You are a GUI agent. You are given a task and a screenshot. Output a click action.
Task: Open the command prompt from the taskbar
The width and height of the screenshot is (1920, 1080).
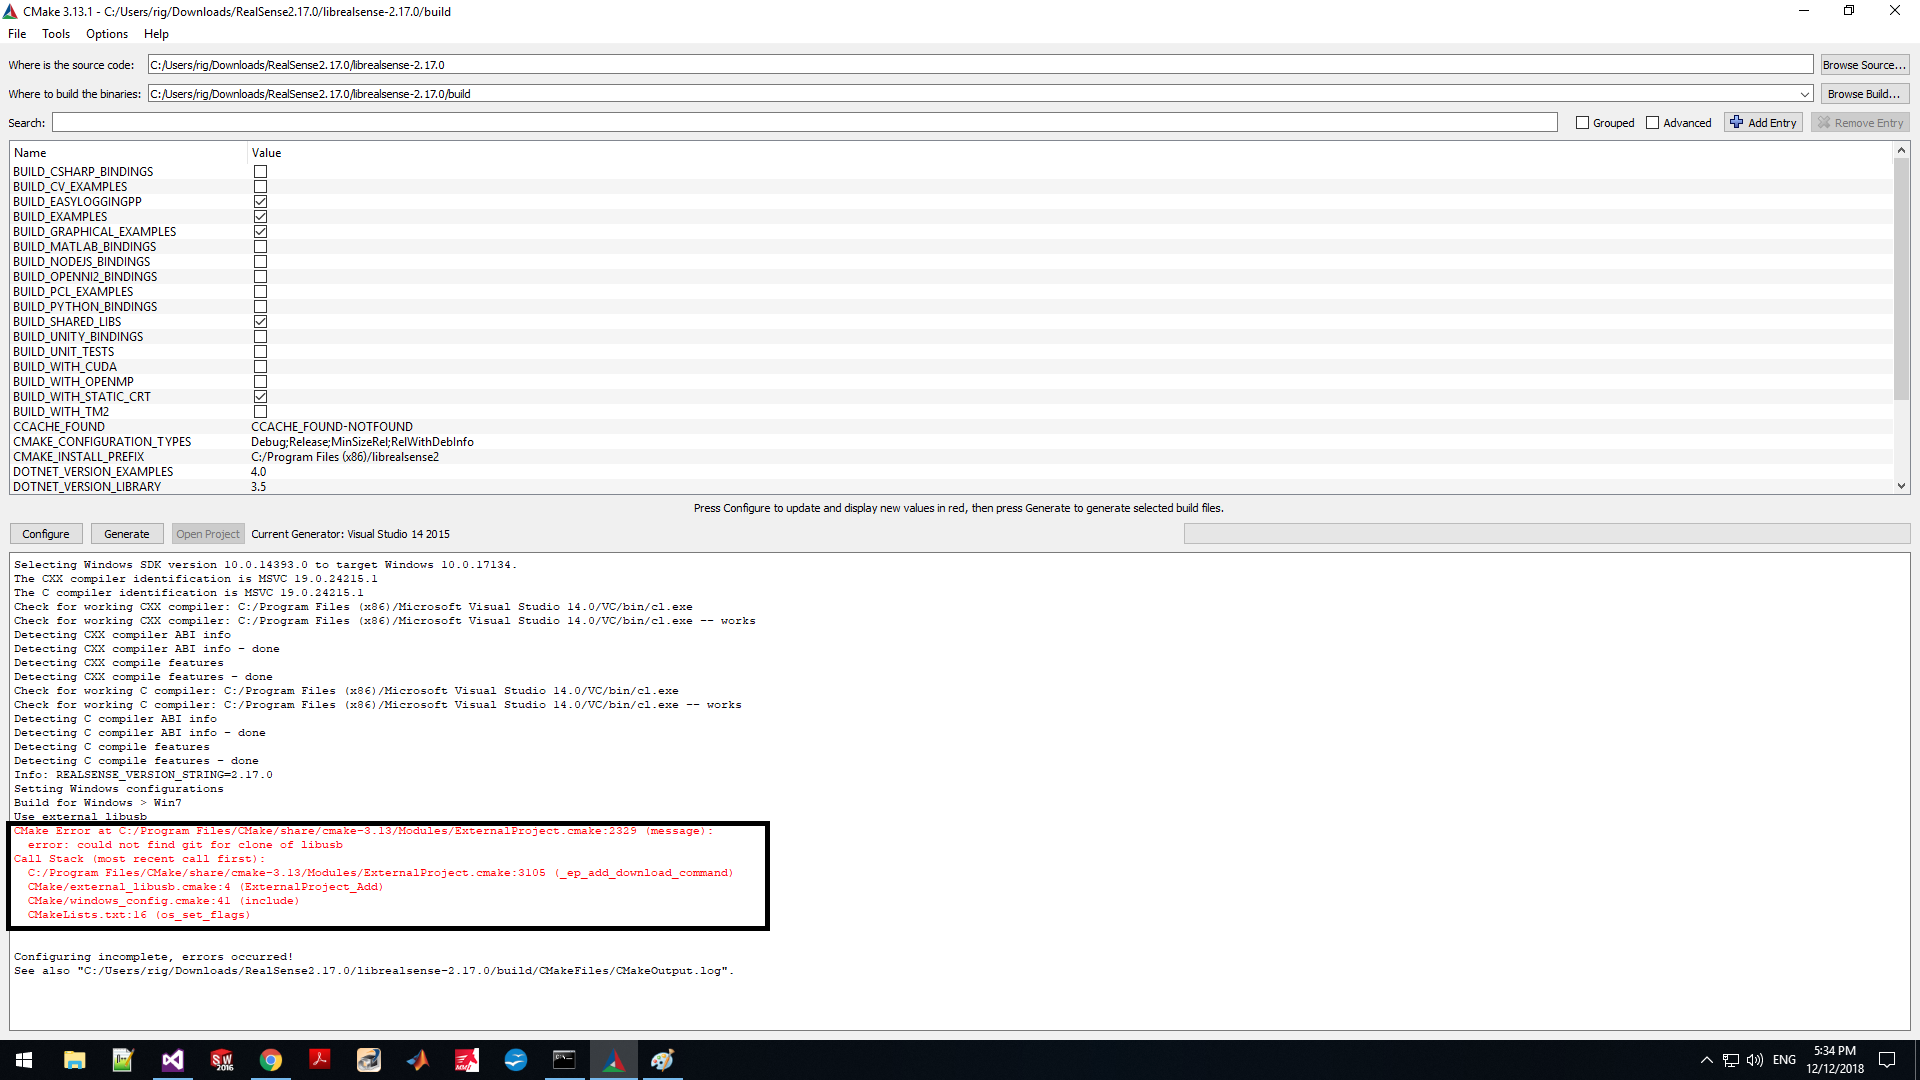coord(565,1059)
